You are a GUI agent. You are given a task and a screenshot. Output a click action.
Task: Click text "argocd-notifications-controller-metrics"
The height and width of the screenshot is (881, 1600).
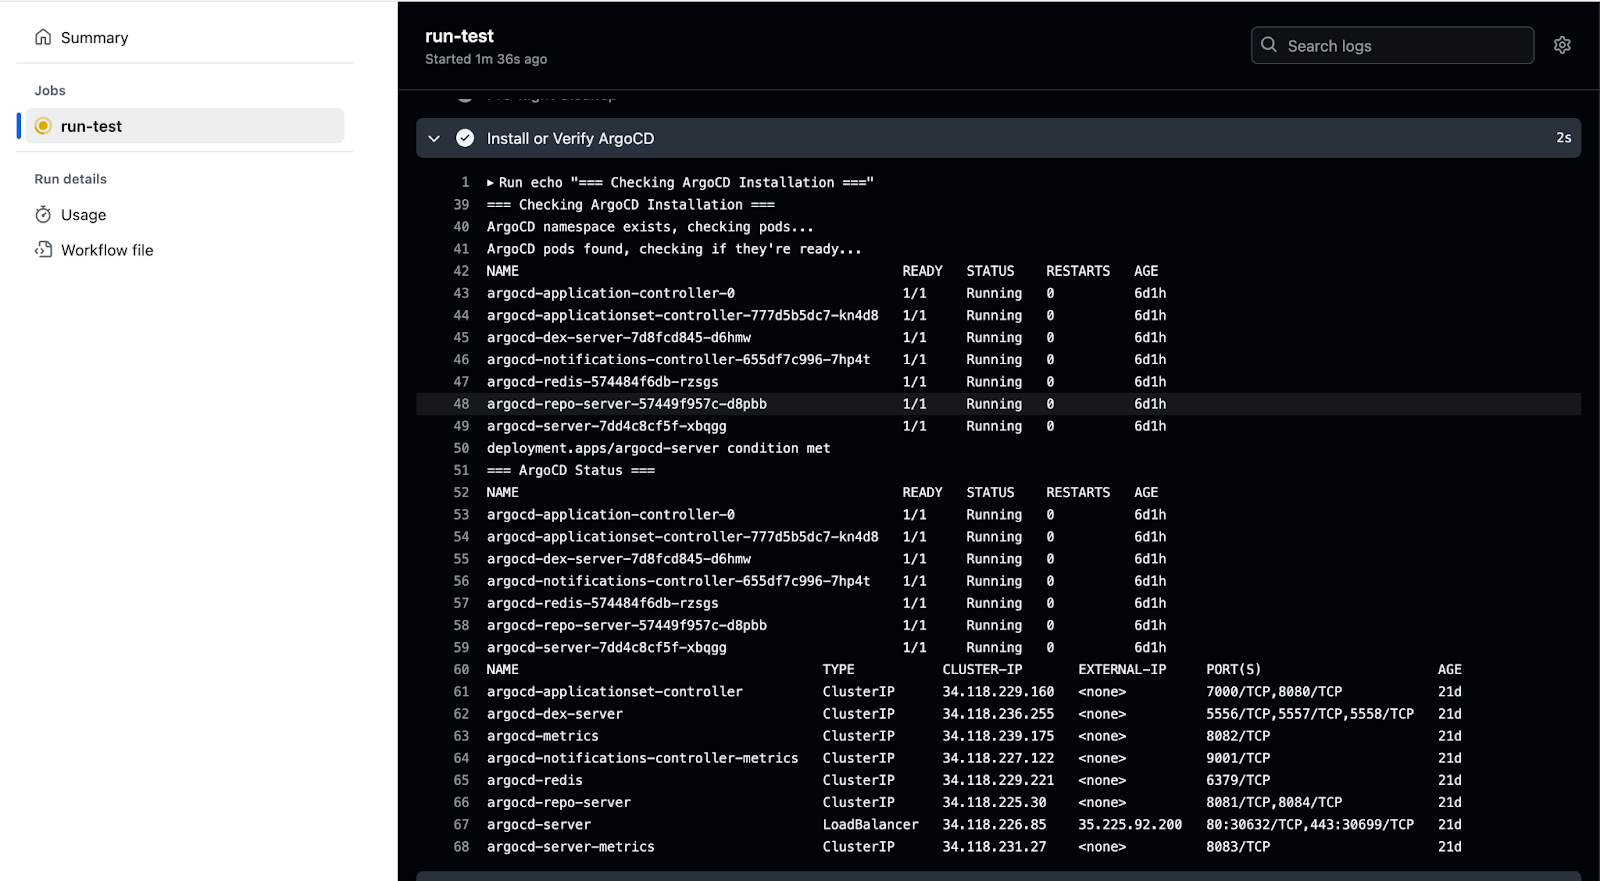(643, 758)
